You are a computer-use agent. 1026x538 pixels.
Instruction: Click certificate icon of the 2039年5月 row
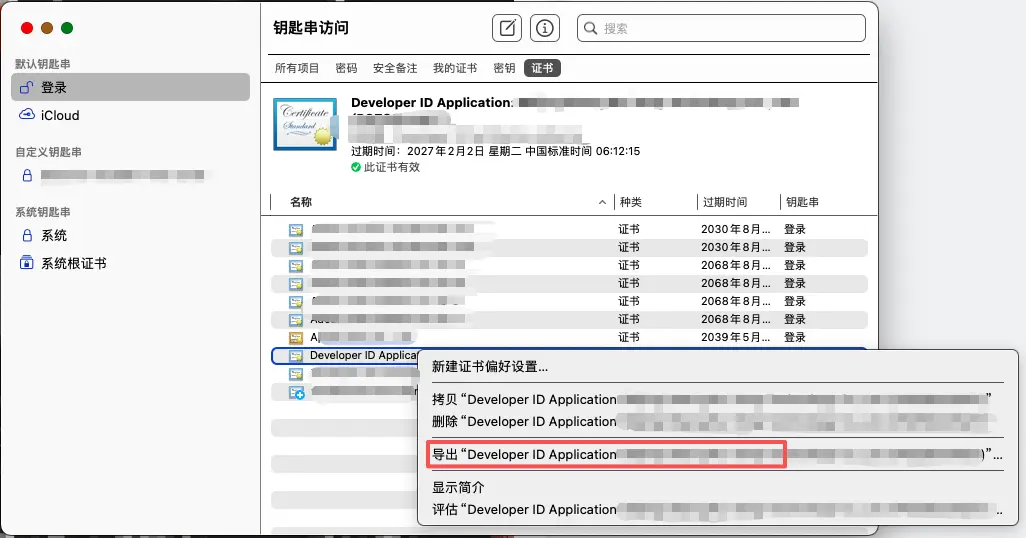pyautogui.click(x=296, y=338)
